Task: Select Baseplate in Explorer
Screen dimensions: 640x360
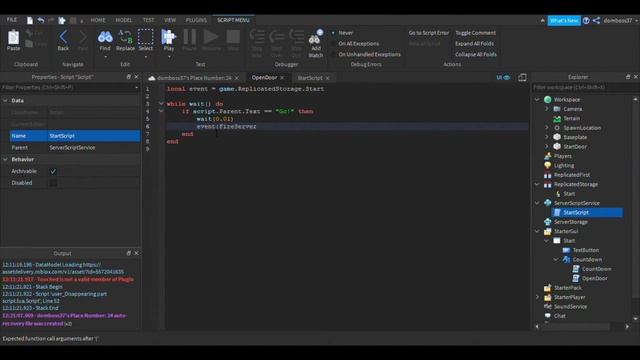Action: click(575, 137)
